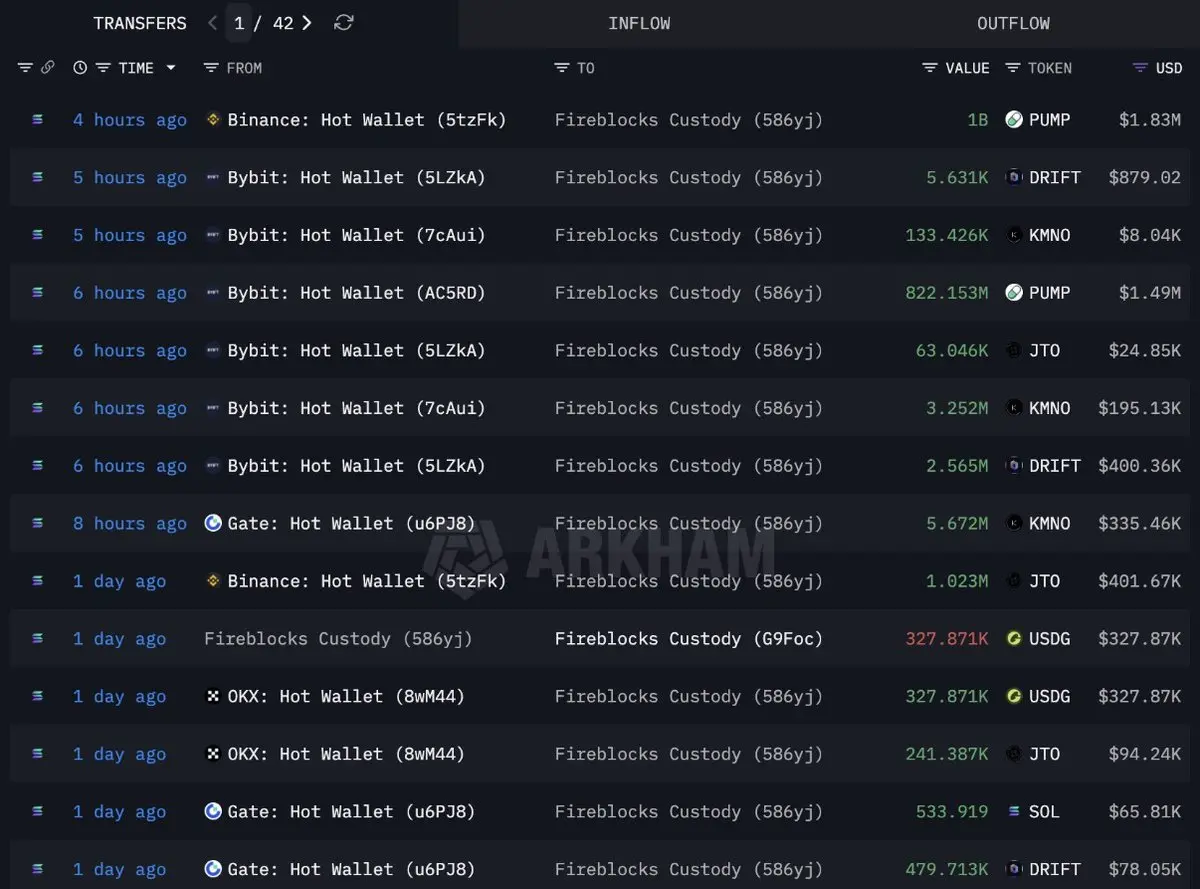This screenshot has height=889, width=1200.
Task: Go to next transfers page
Action: click(306, 23)
